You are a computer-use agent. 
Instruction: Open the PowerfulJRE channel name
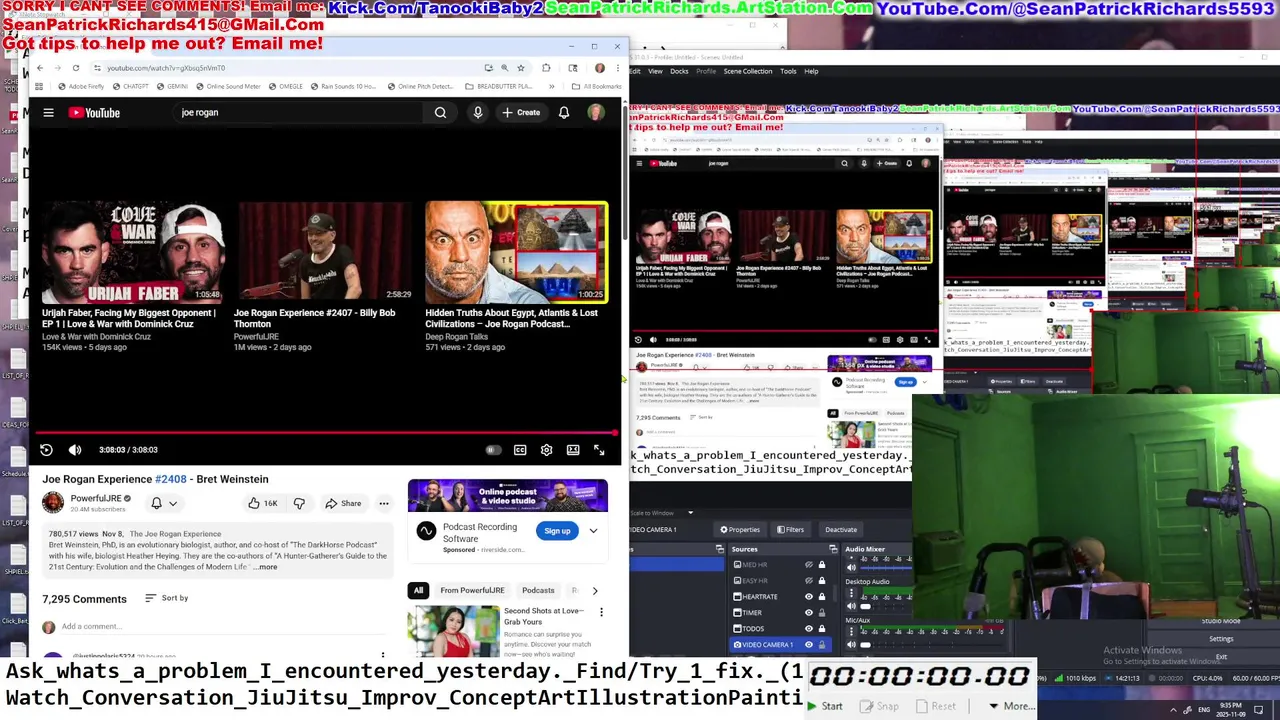(x=96, y=498)
